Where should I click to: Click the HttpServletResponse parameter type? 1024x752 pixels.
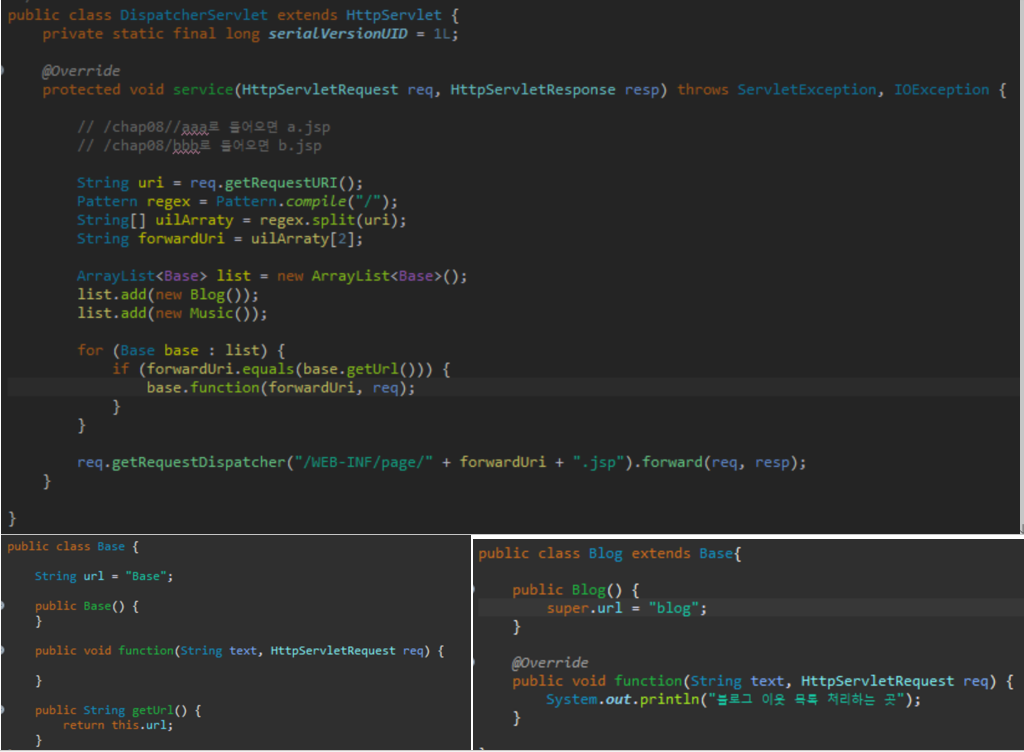click(532, 90)
